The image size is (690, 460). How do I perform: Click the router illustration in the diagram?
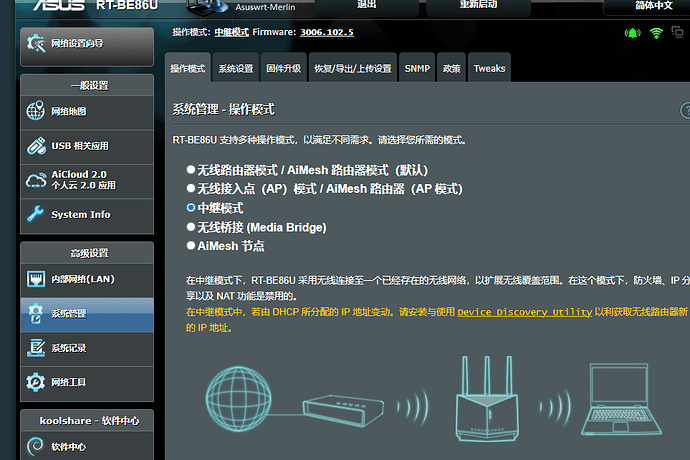pos(486,398)
